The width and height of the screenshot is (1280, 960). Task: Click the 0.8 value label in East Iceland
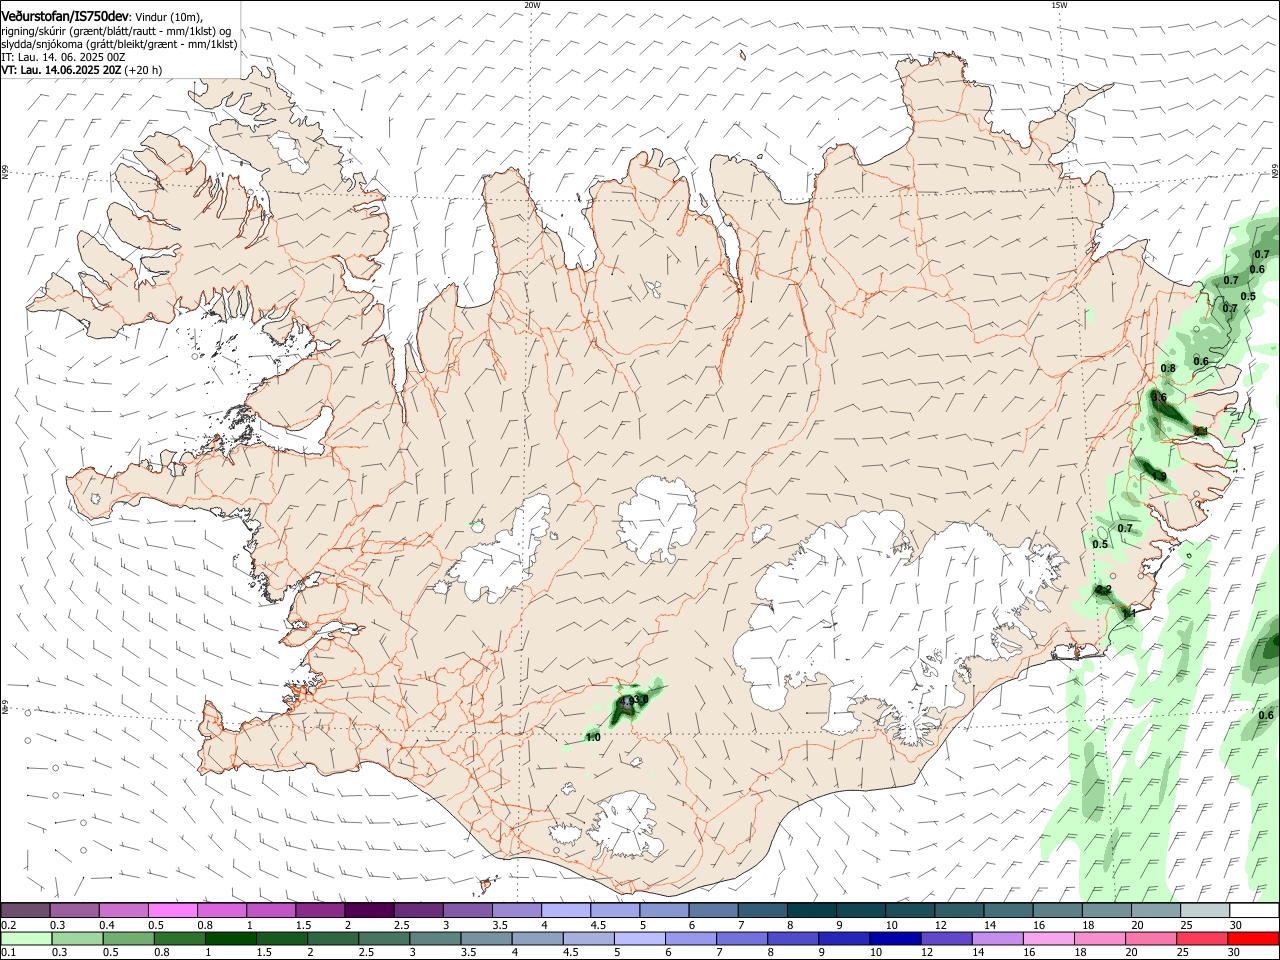[1168, 368]
